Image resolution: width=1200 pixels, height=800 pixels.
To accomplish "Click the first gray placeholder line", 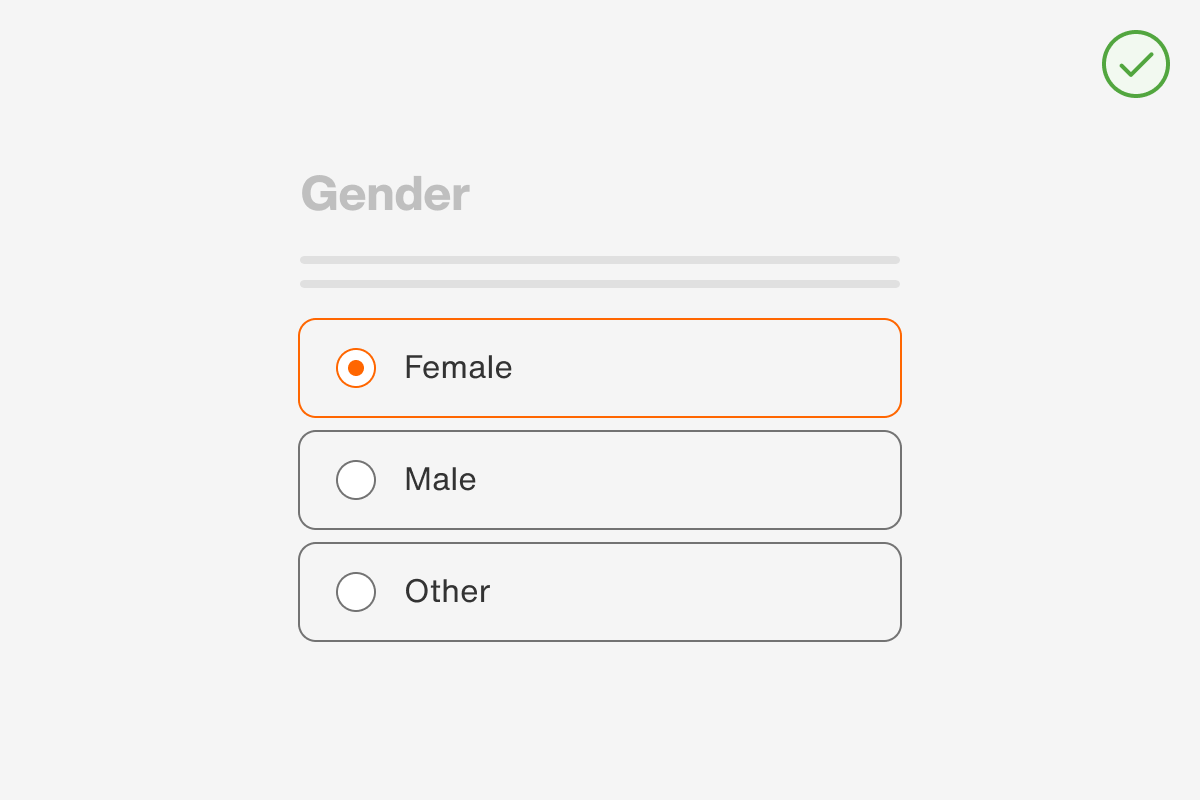I will coord(600,260).
